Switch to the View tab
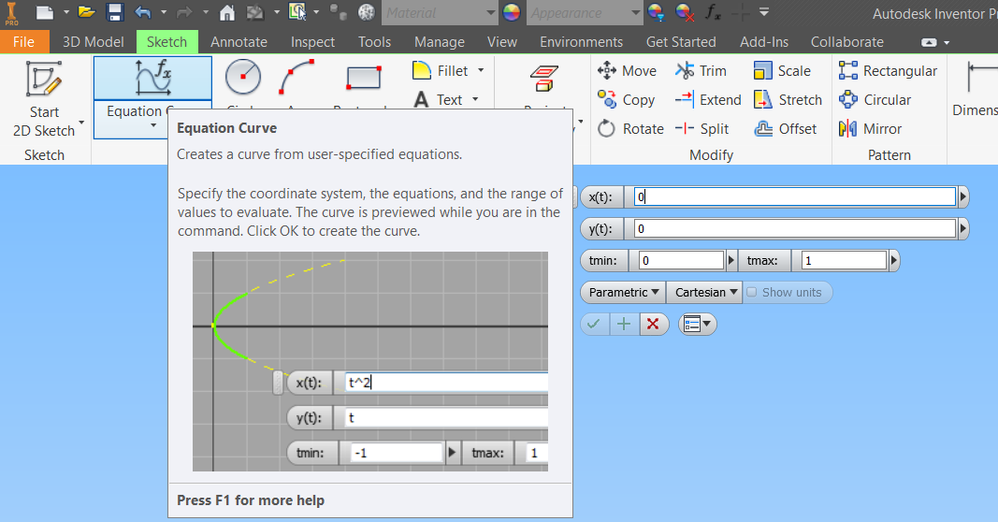The image size is (998, 522). click(502, 42)
